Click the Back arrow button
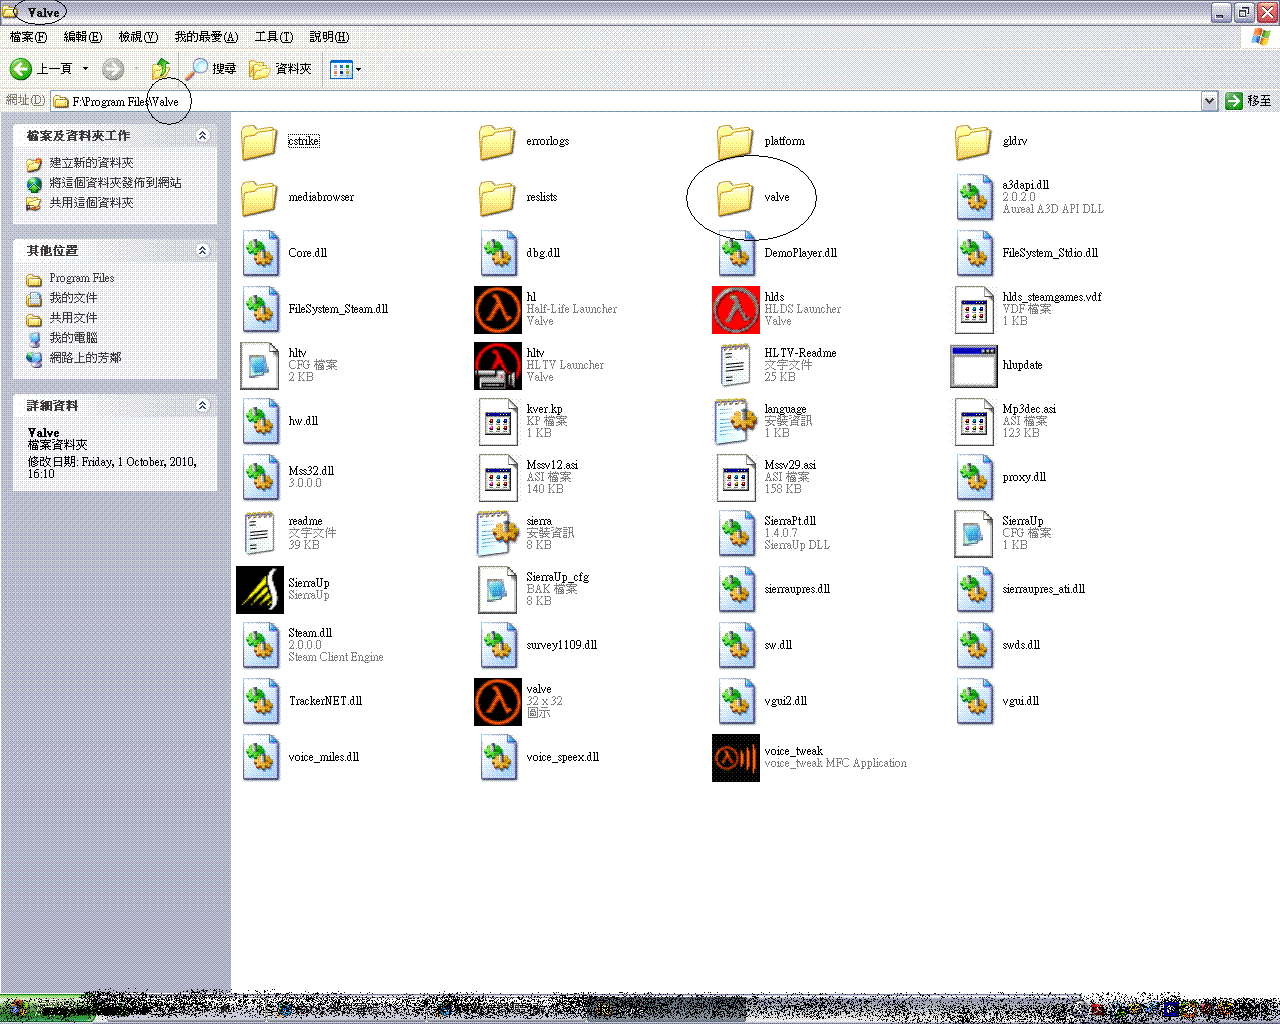The image size is (1280, 1024). [x=21, y=69]
